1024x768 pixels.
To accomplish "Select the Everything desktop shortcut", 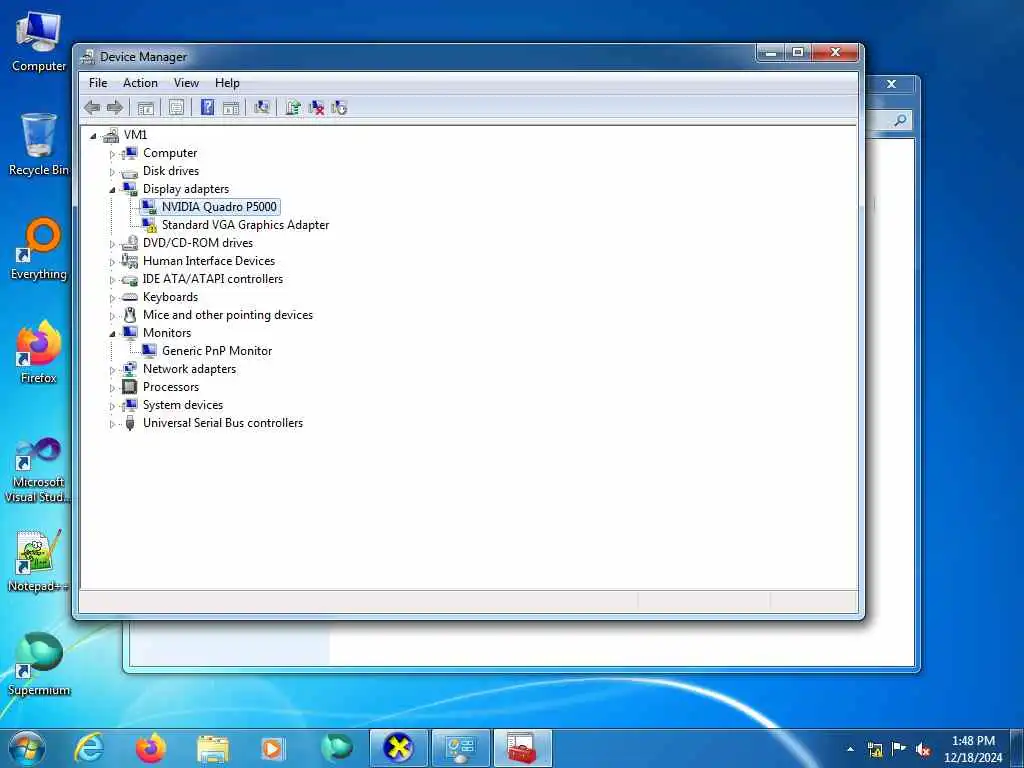I will [x=39, y=249].
